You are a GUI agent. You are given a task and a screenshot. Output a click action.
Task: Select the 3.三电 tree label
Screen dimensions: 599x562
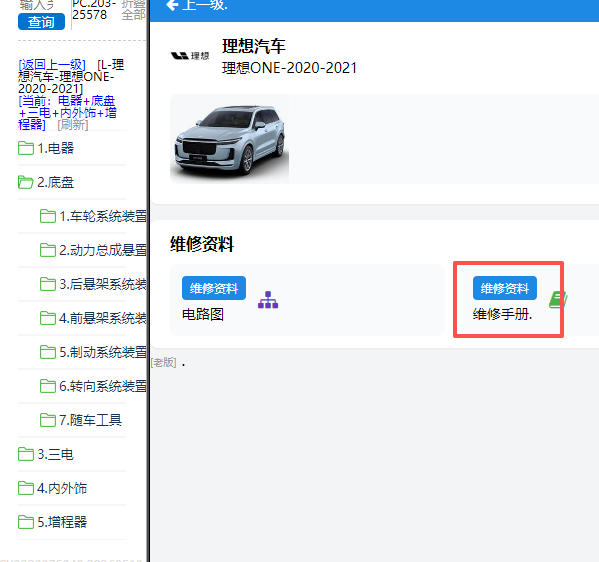pos(55,454)
